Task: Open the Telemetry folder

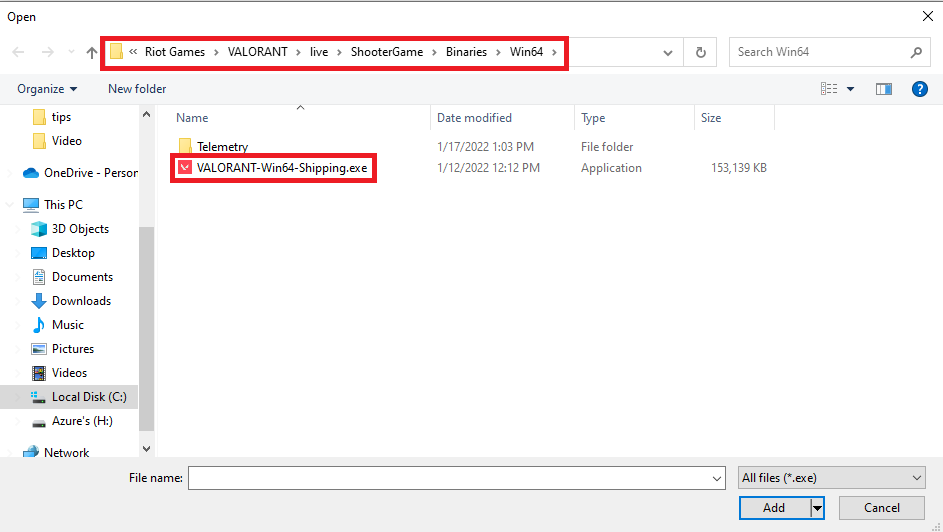Action: [x=222, y=147]
